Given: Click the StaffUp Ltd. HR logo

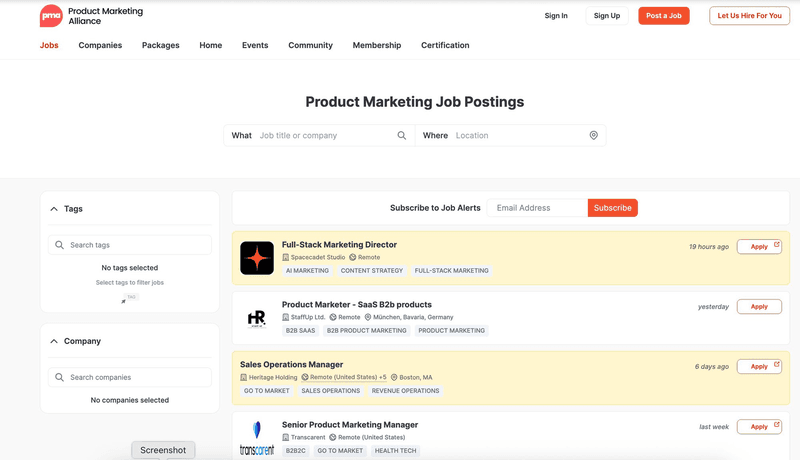Looking at the screenshot, I should click(x=257, y=318).
